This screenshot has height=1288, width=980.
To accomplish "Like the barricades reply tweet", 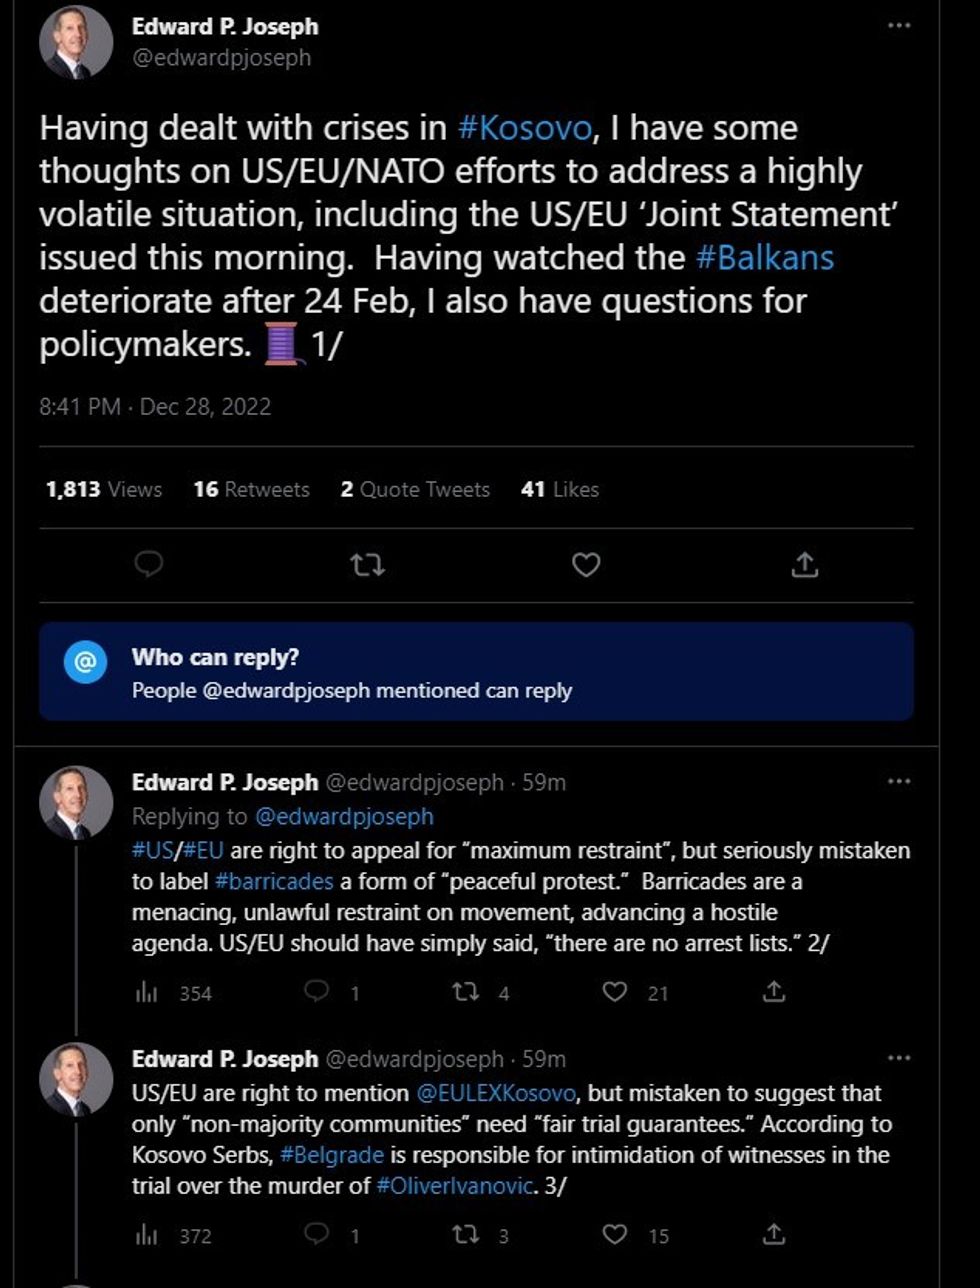I will click(615, 992).
